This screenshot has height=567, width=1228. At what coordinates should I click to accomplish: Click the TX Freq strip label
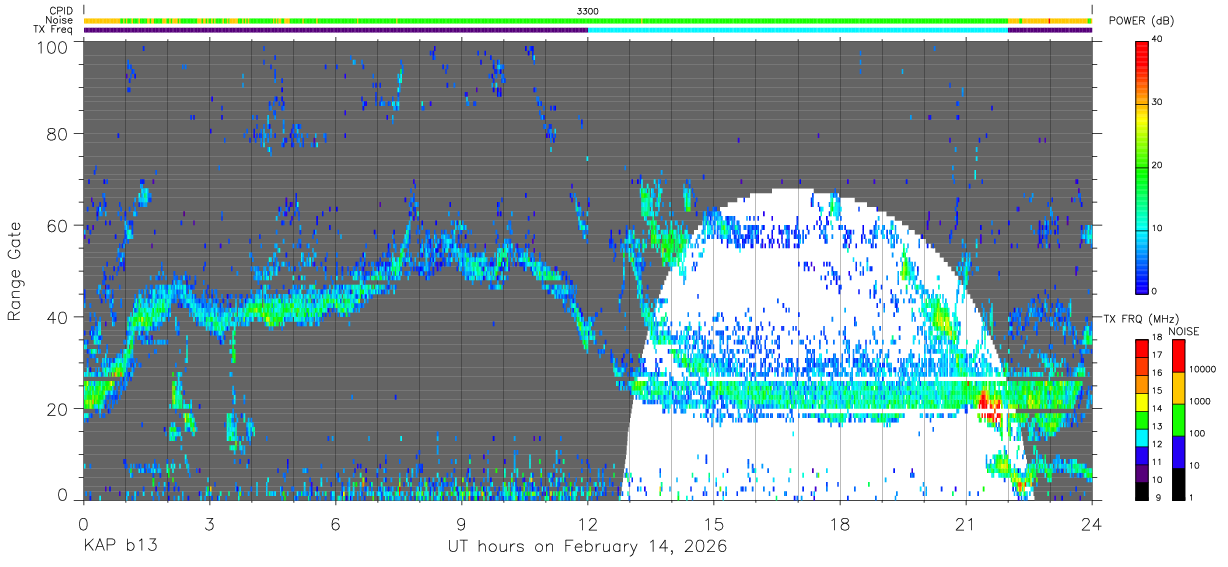pos(53,29)
